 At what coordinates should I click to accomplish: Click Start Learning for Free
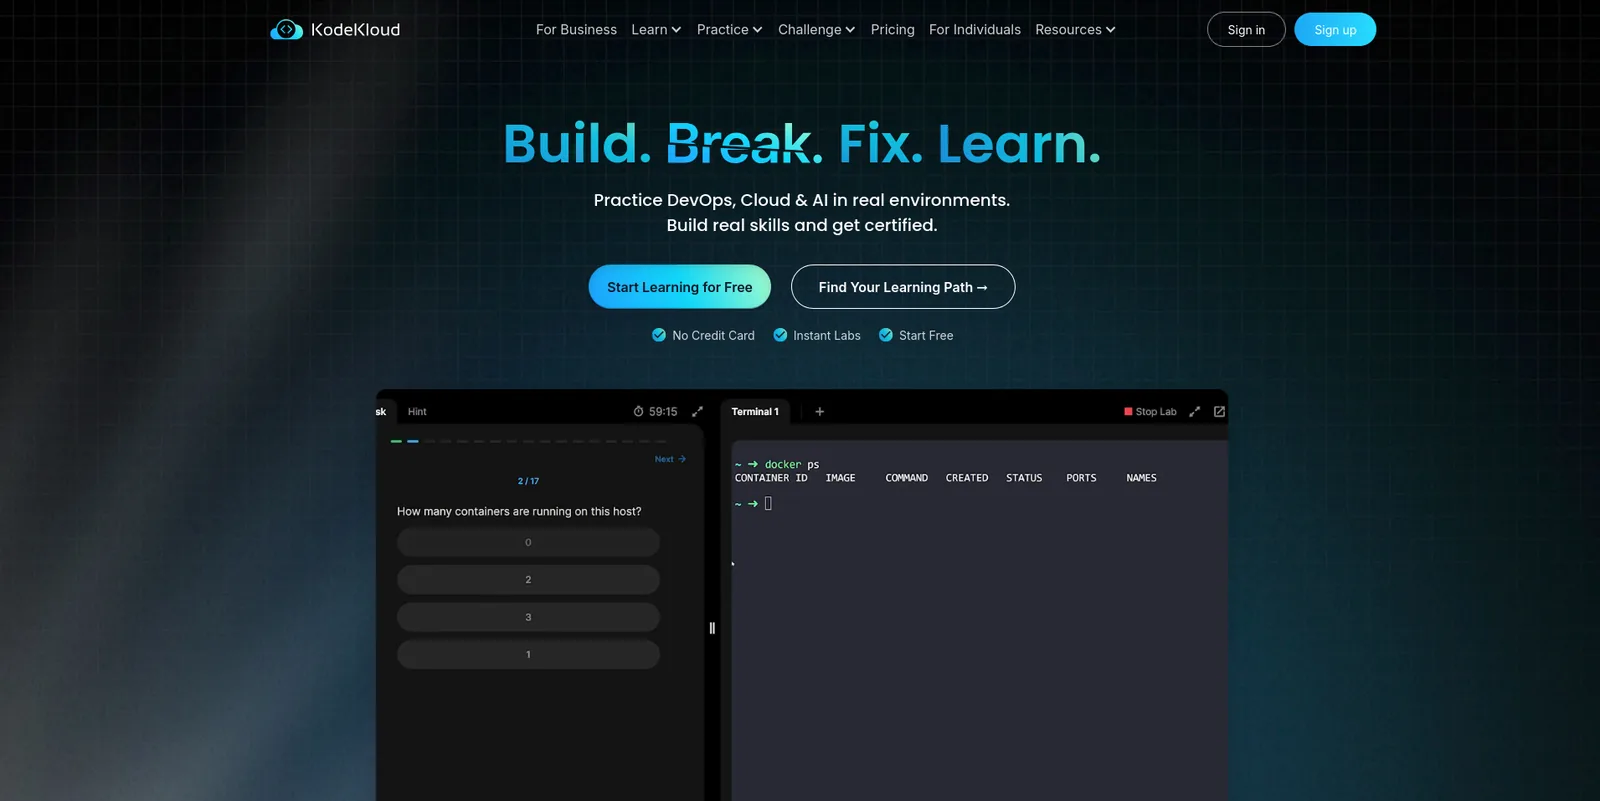[680, 287]
